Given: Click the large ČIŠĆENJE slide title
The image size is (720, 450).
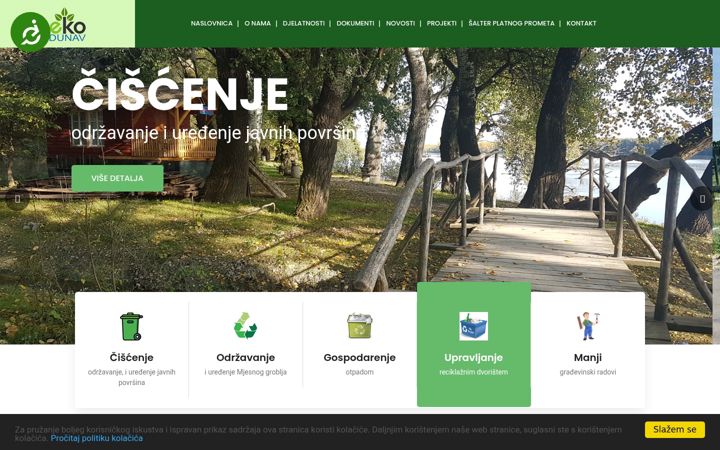Looking at the screenshot, I should (x=180, y=90).
